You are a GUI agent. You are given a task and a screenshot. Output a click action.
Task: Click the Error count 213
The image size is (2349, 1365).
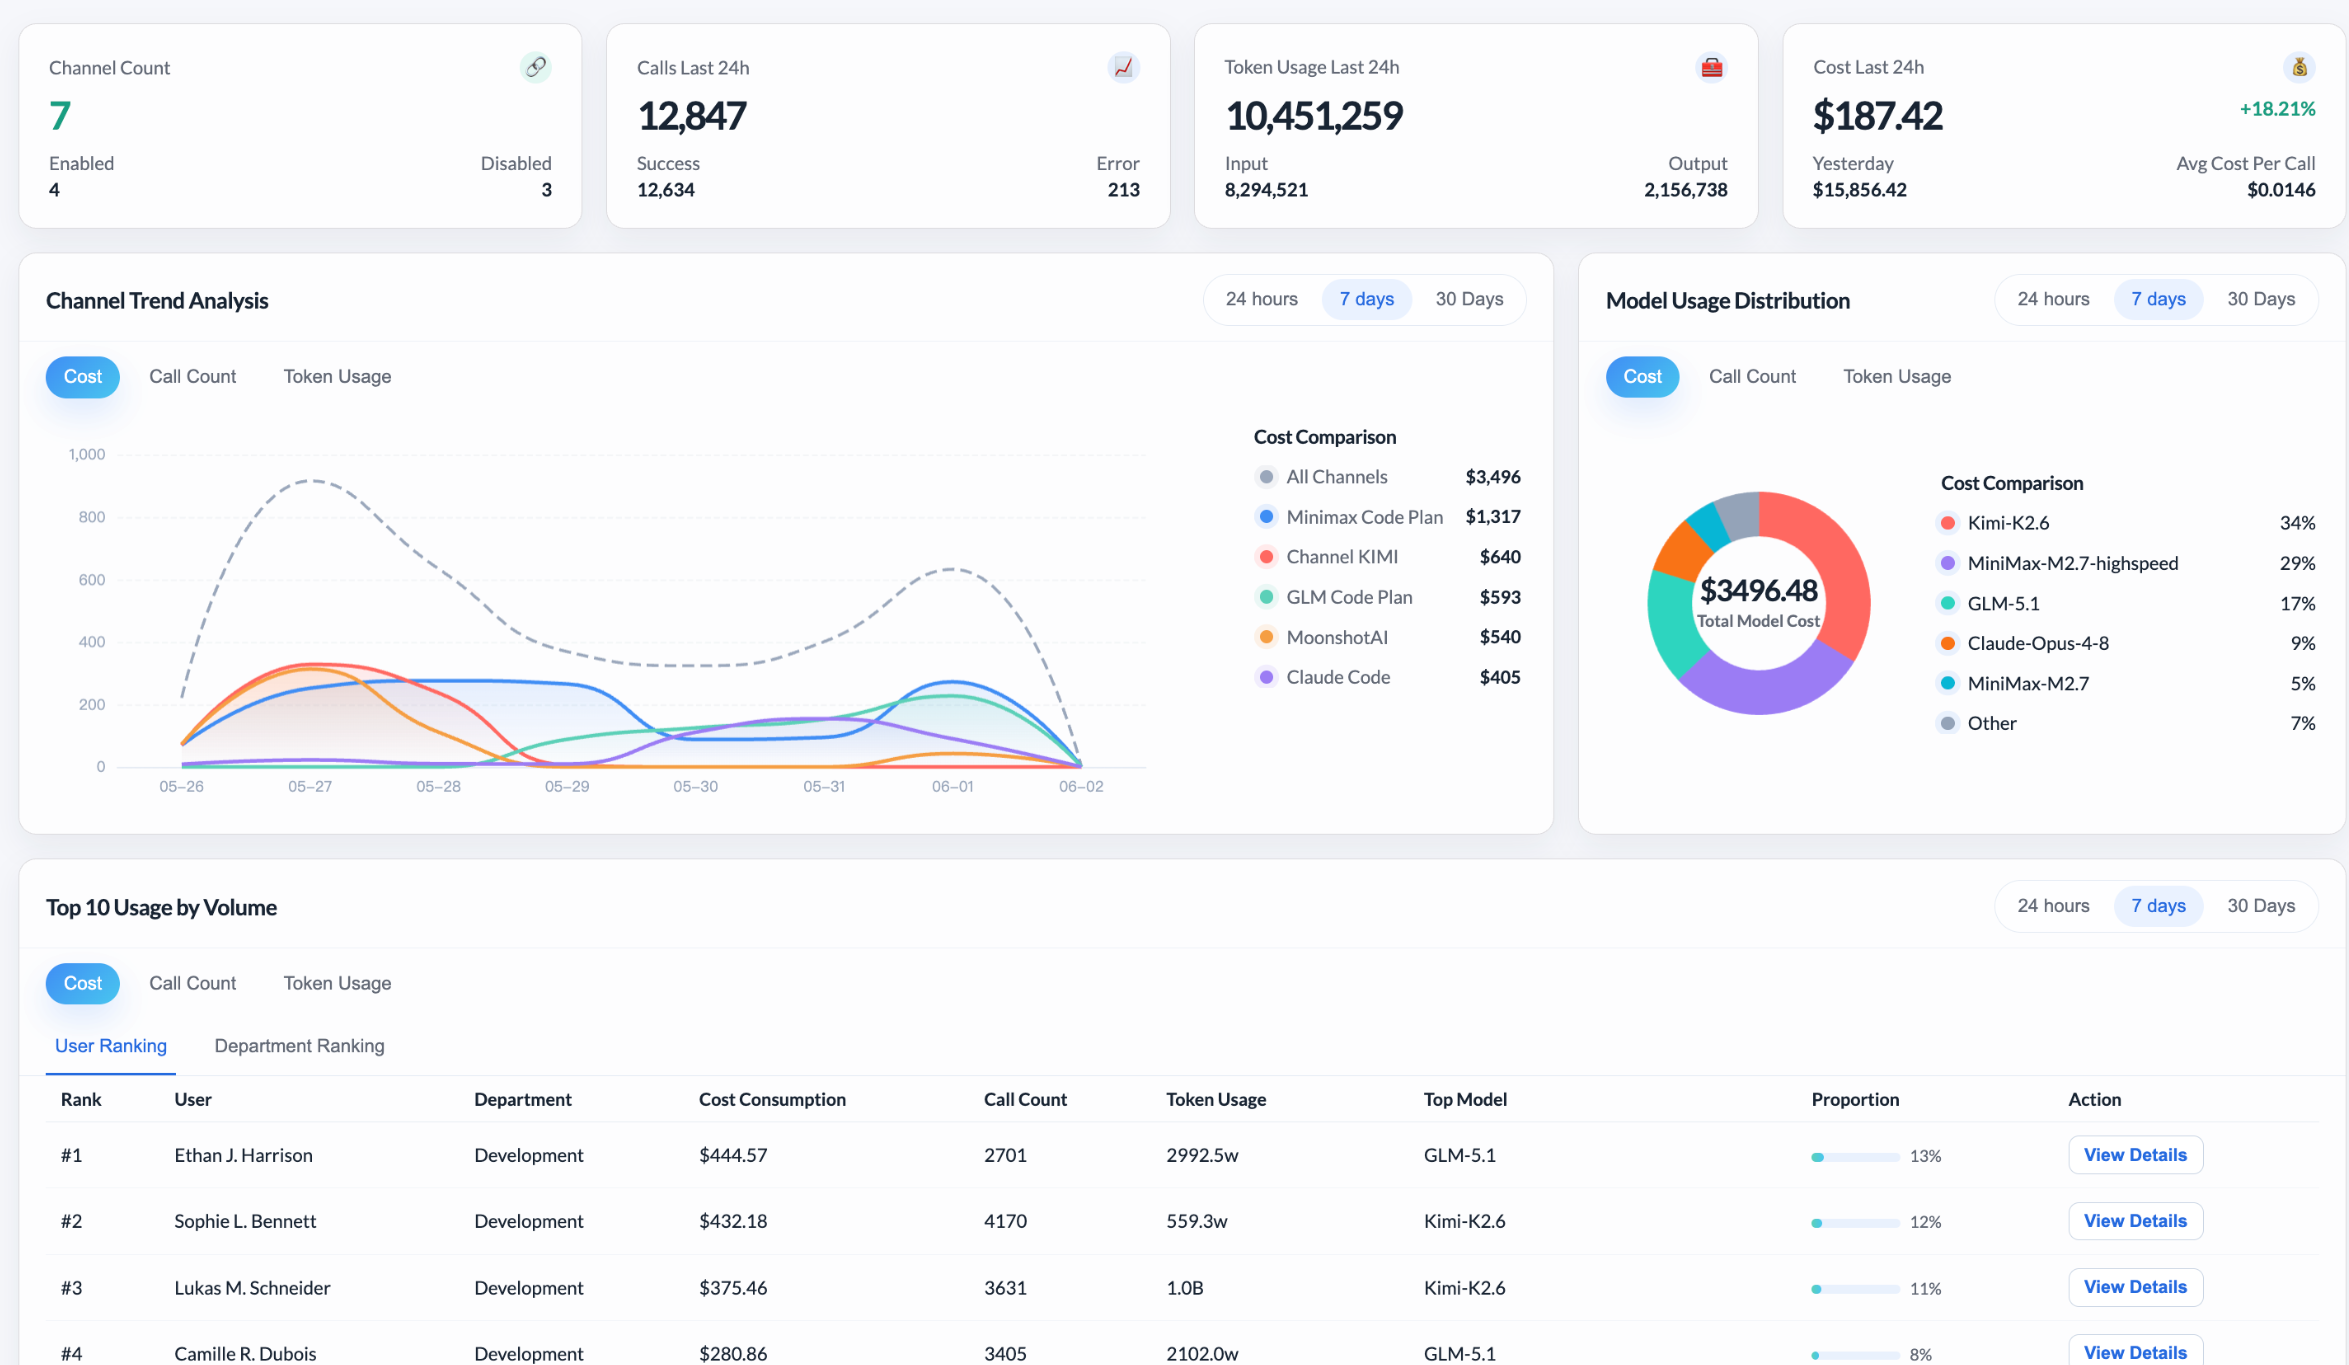pos(1123,190)
